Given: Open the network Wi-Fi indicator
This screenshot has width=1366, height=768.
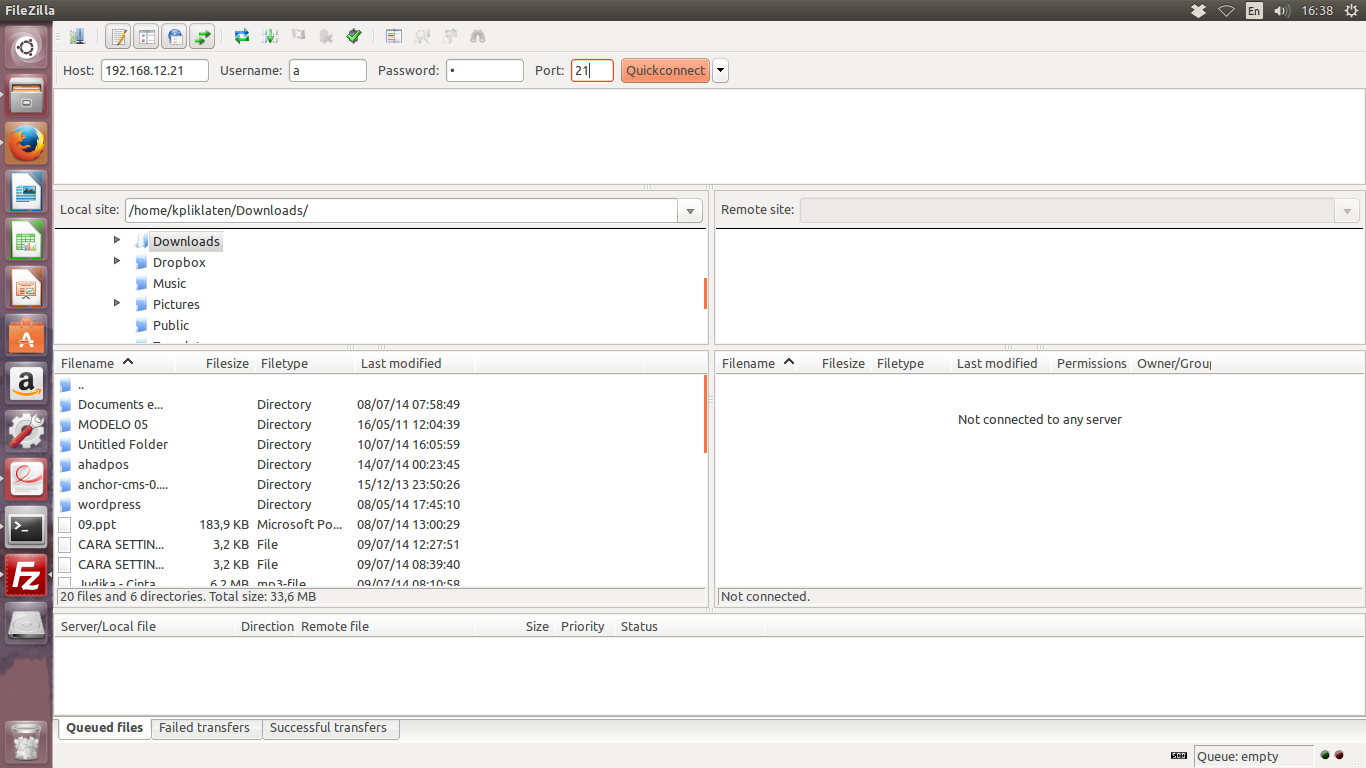Looking at the screenshot, I should click(x=1226, y=11).
